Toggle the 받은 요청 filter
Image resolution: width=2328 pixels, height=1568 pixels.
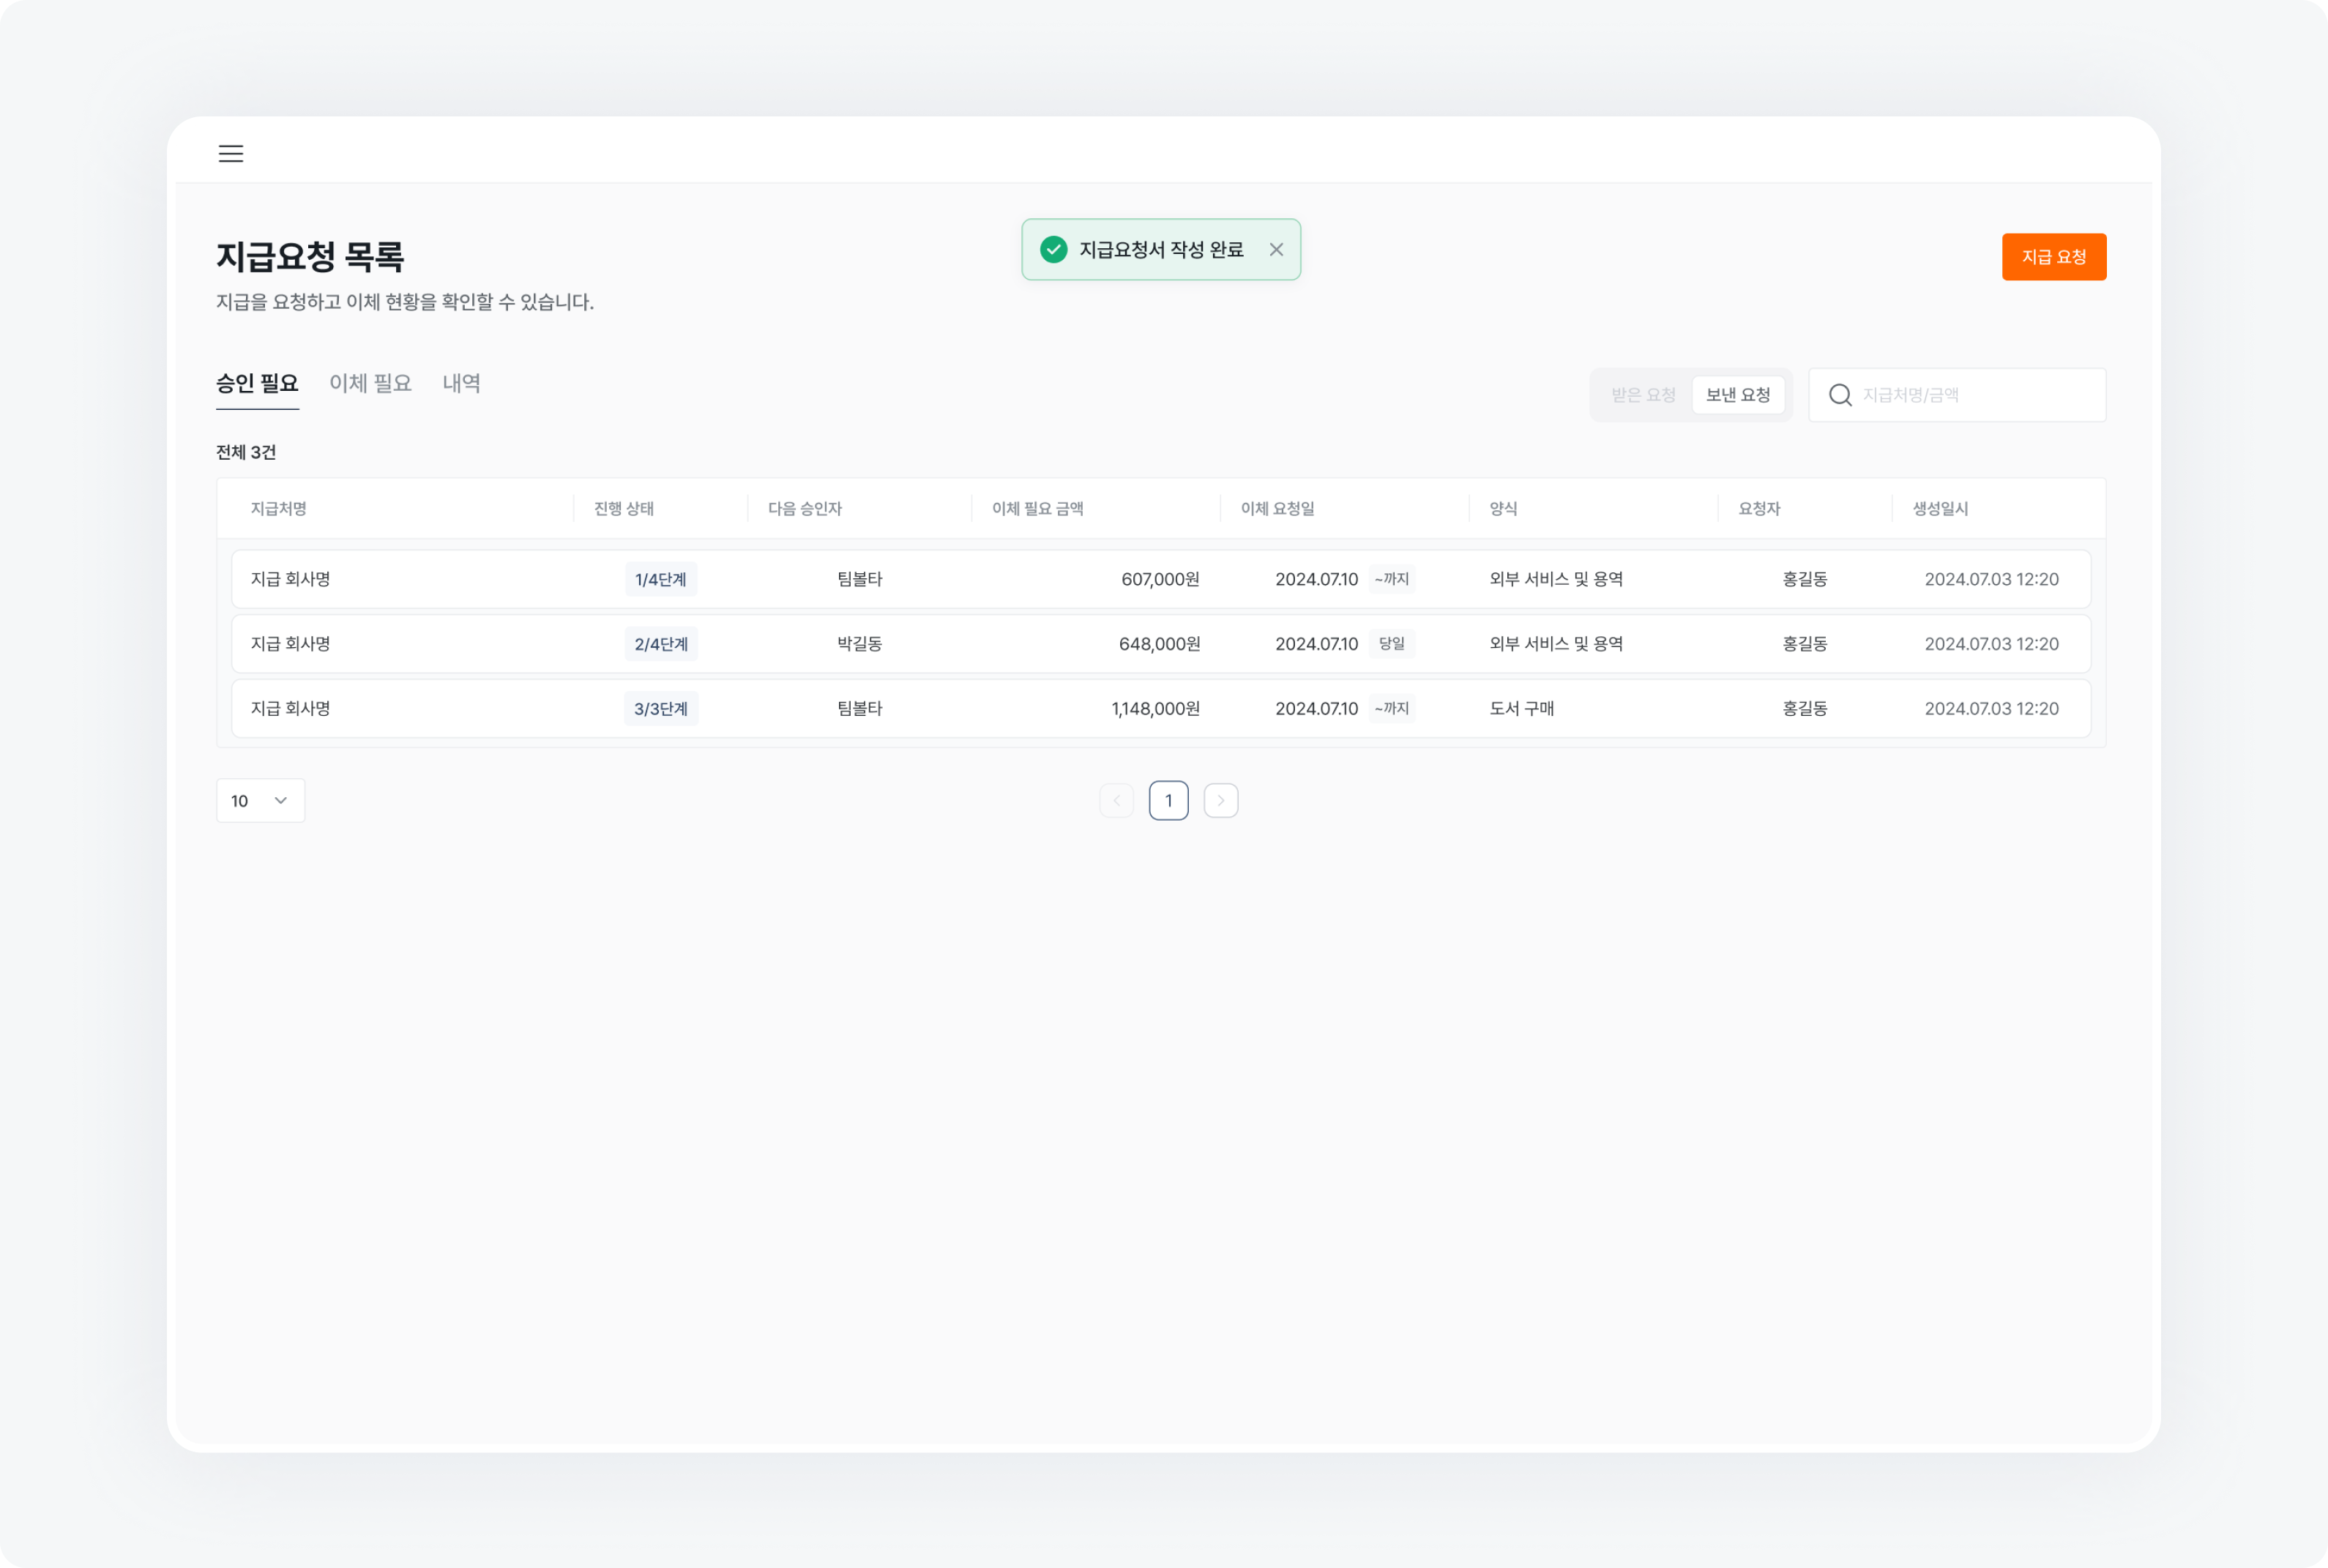(1643, 394)
